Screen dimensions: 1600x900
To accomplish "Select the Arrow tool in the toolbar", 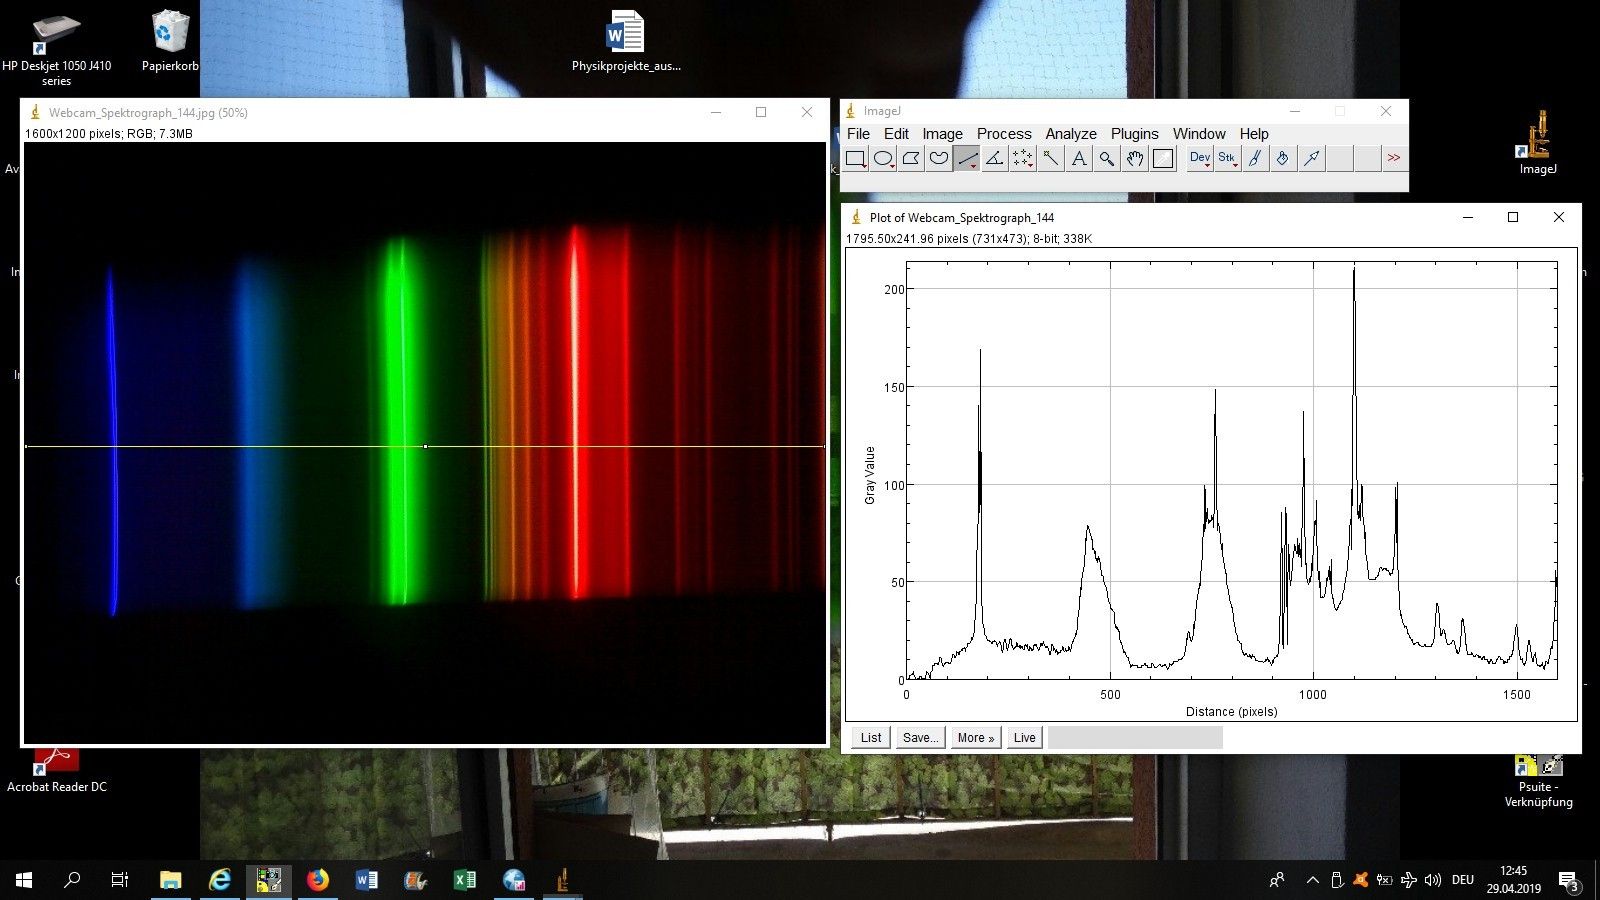I will 1311,158.
